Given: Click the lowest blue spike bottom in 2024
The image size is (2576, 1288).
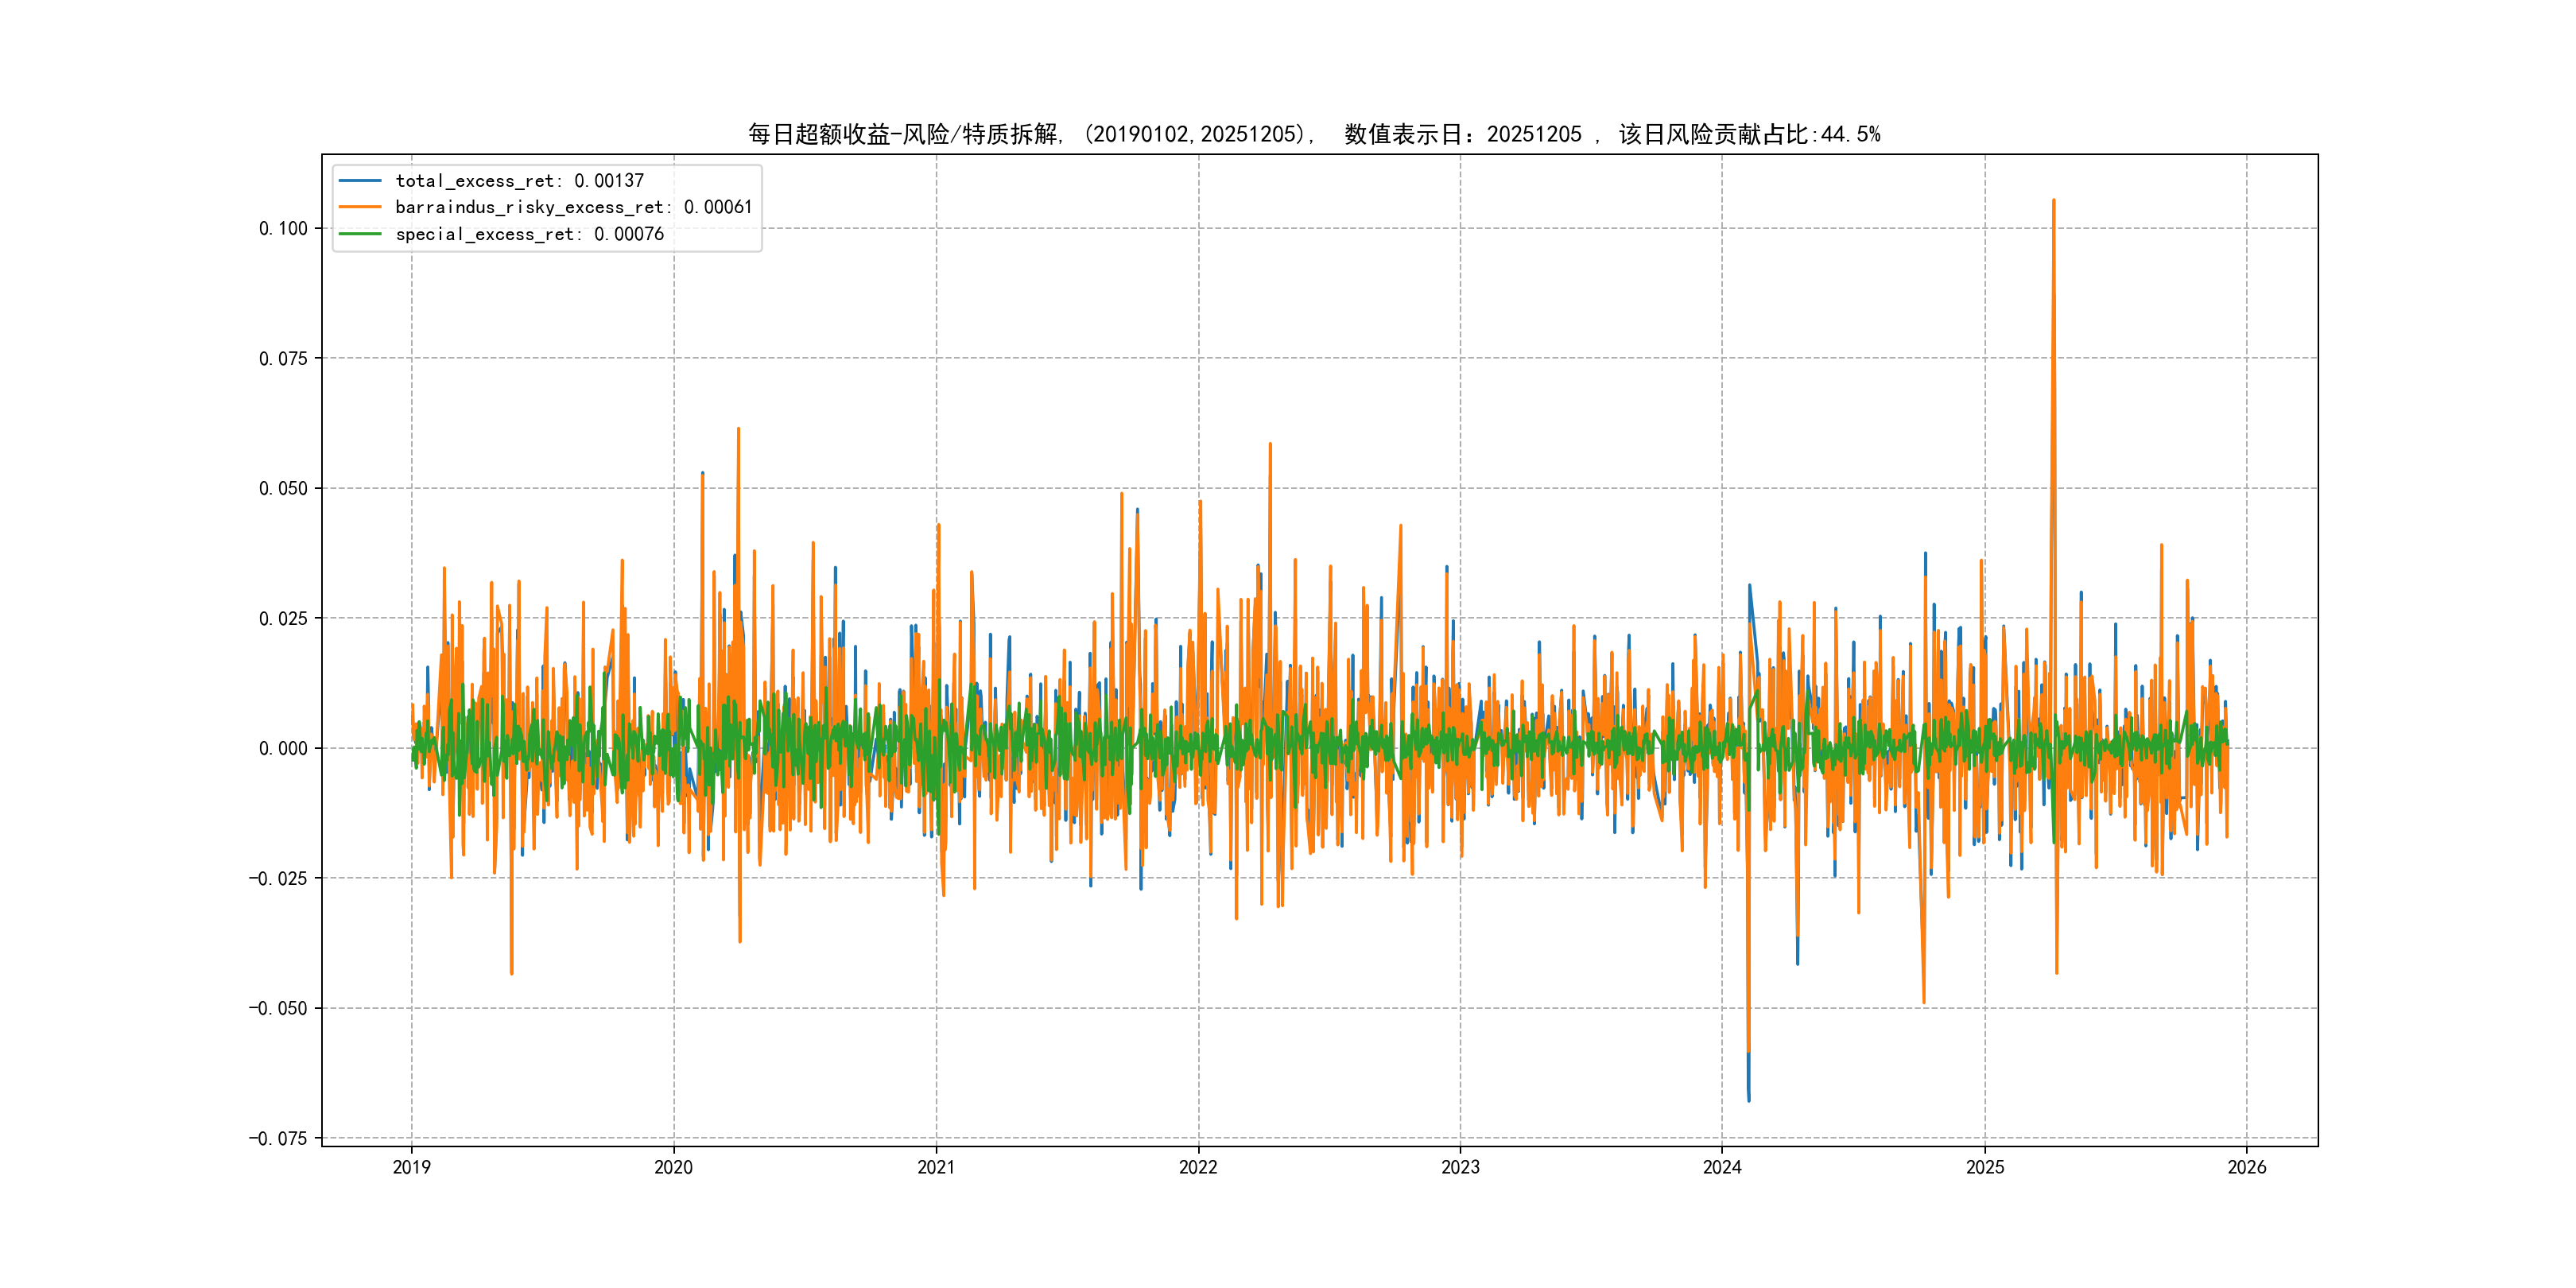Looking at the screenshot, I should pyautogui.click(x=1749, y=1099).
